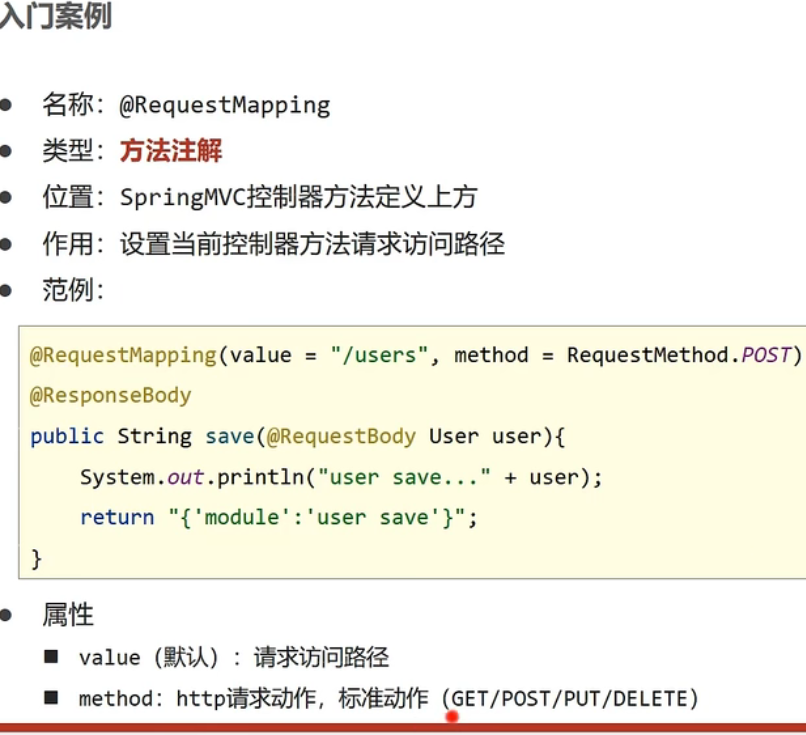806x735 pixels.
Task: Click the 设置当前控制器方法请求访问路径 description
Action: coord(312,244)
